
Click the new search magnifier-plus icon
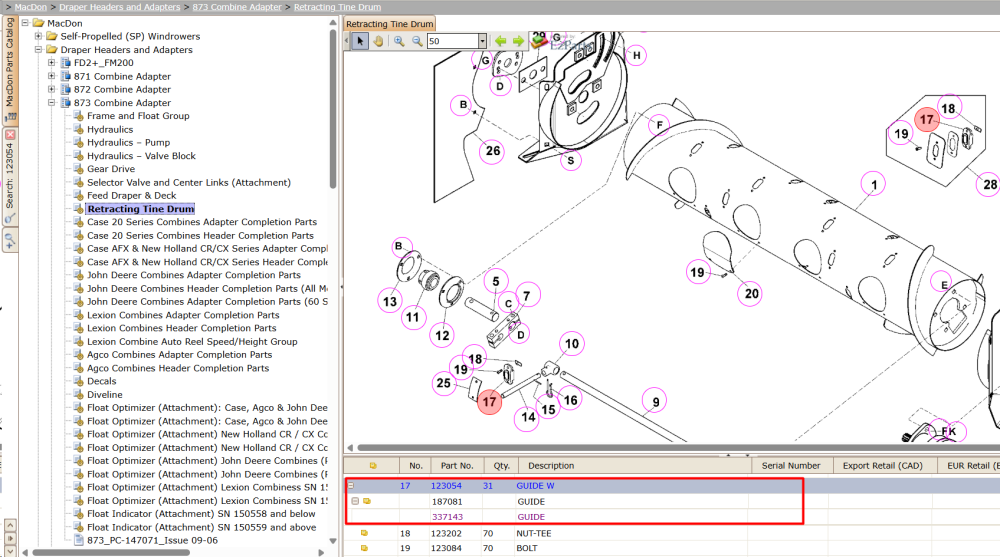10,241
